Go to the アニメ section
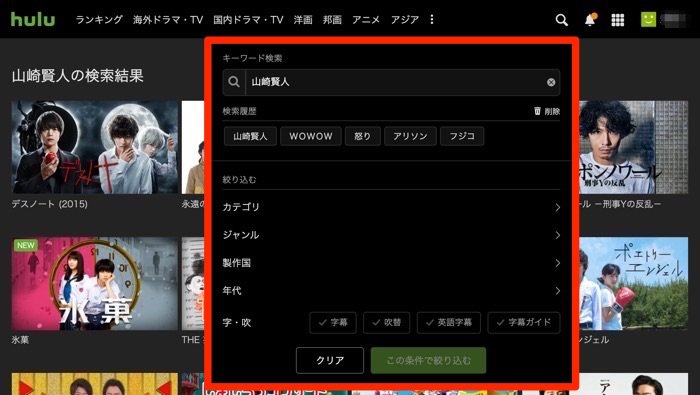Image resolution: width=700 pixels, height=395 pixels. click(x=366, y=20)
